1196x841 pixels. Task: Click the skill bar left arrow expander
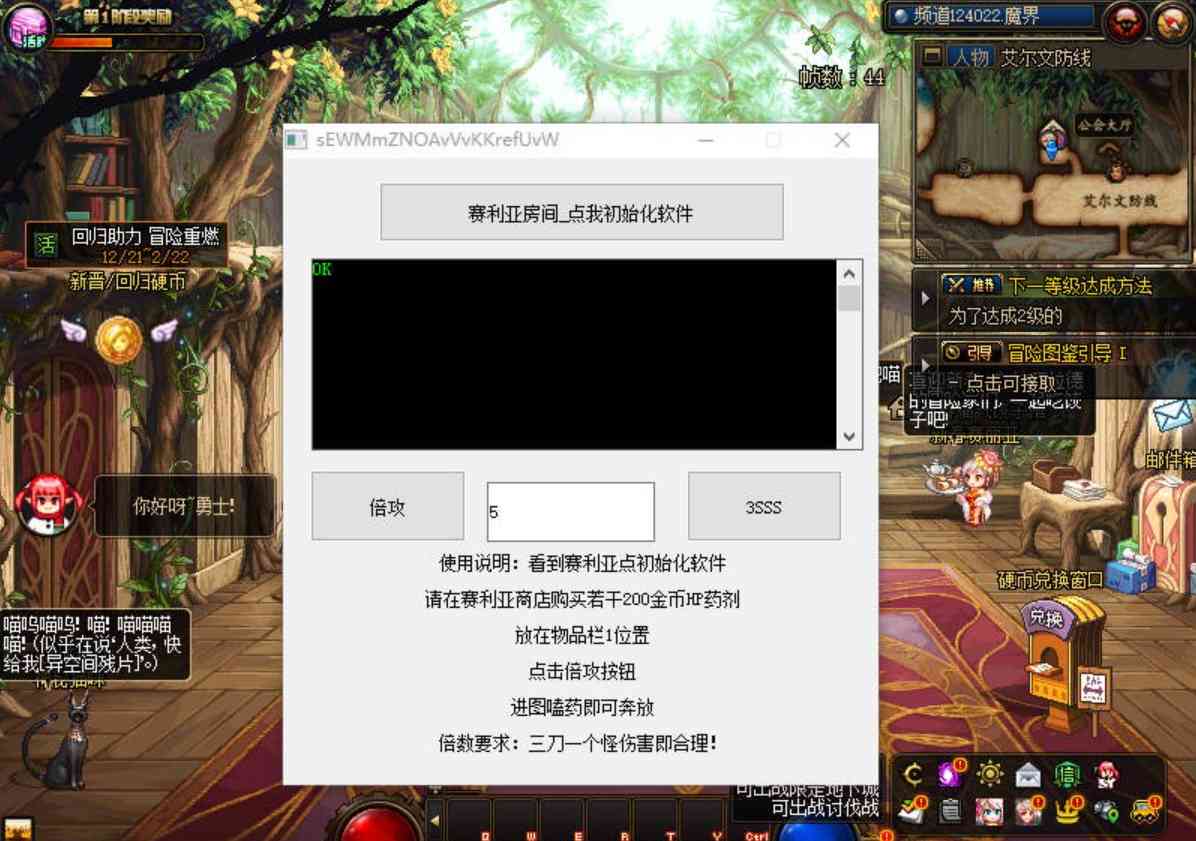(435, 820)
